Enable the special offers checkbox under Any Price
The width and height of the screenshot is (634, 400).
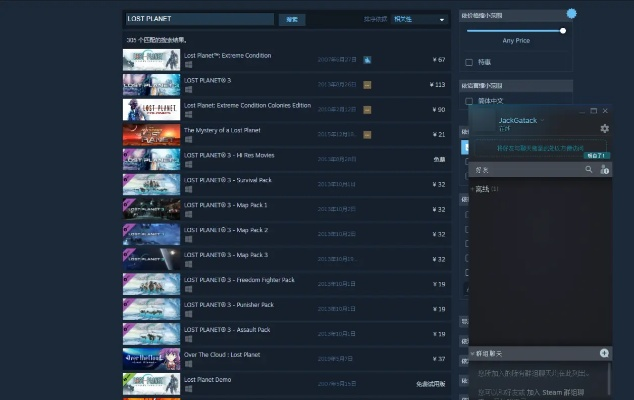(469, 62)
